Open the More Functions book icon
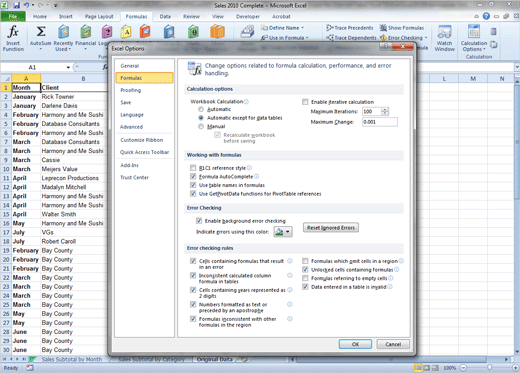The image size is (520, 373). tap(217, 32)
